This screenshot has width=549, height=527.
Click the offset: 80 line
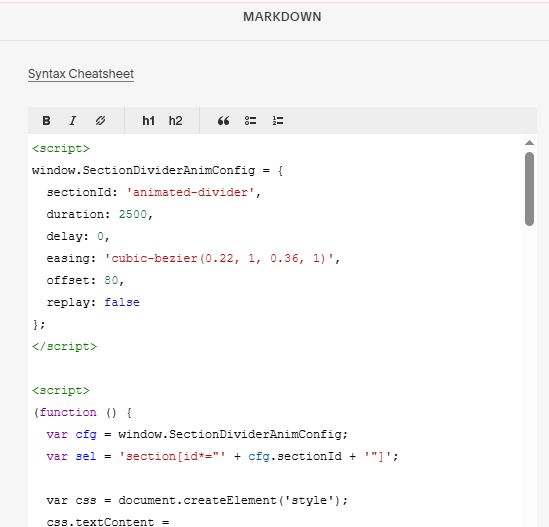pyautogui.click(x=85, y=280)
